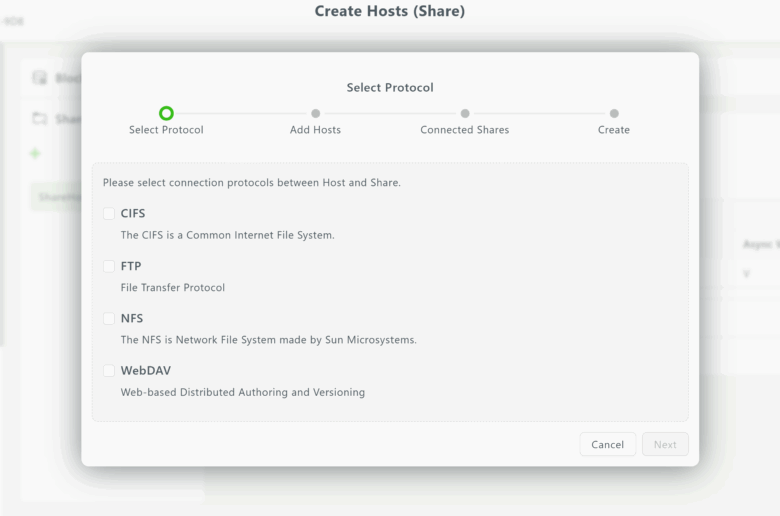
Task: Check the NFS protocol checkbox
Action: (109, 319)
